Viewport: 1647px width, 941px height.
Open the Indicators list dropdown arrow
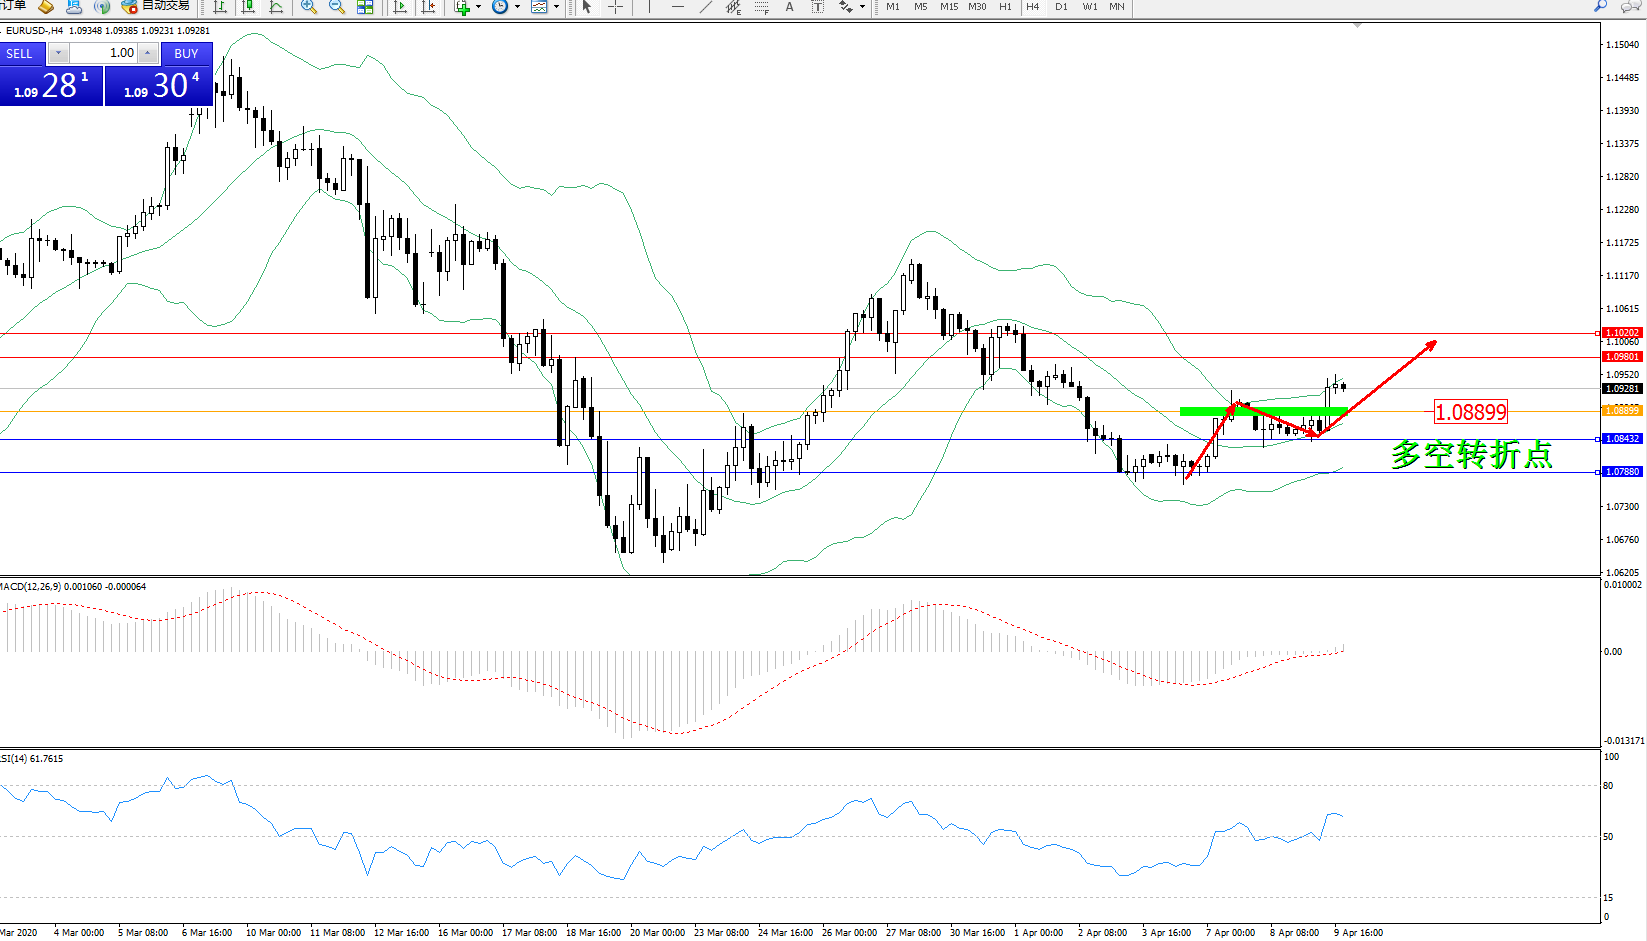pos(478,7)
